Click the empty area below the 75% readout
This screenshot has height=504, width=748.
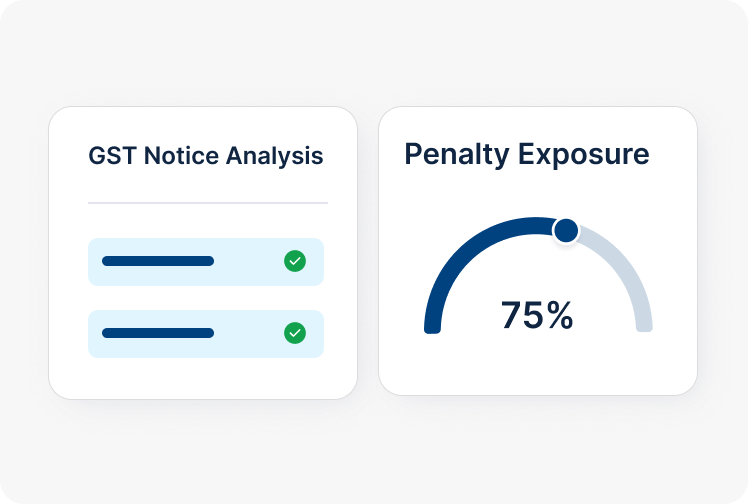tap(537, 365)
